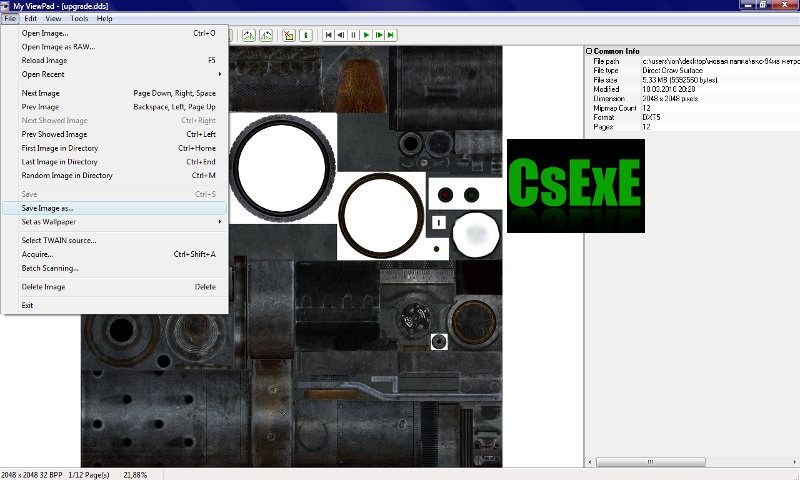Click the info panel horizontal scrollbar
The width and height of the screenshot is (800, 480).
tap(690, 462)
